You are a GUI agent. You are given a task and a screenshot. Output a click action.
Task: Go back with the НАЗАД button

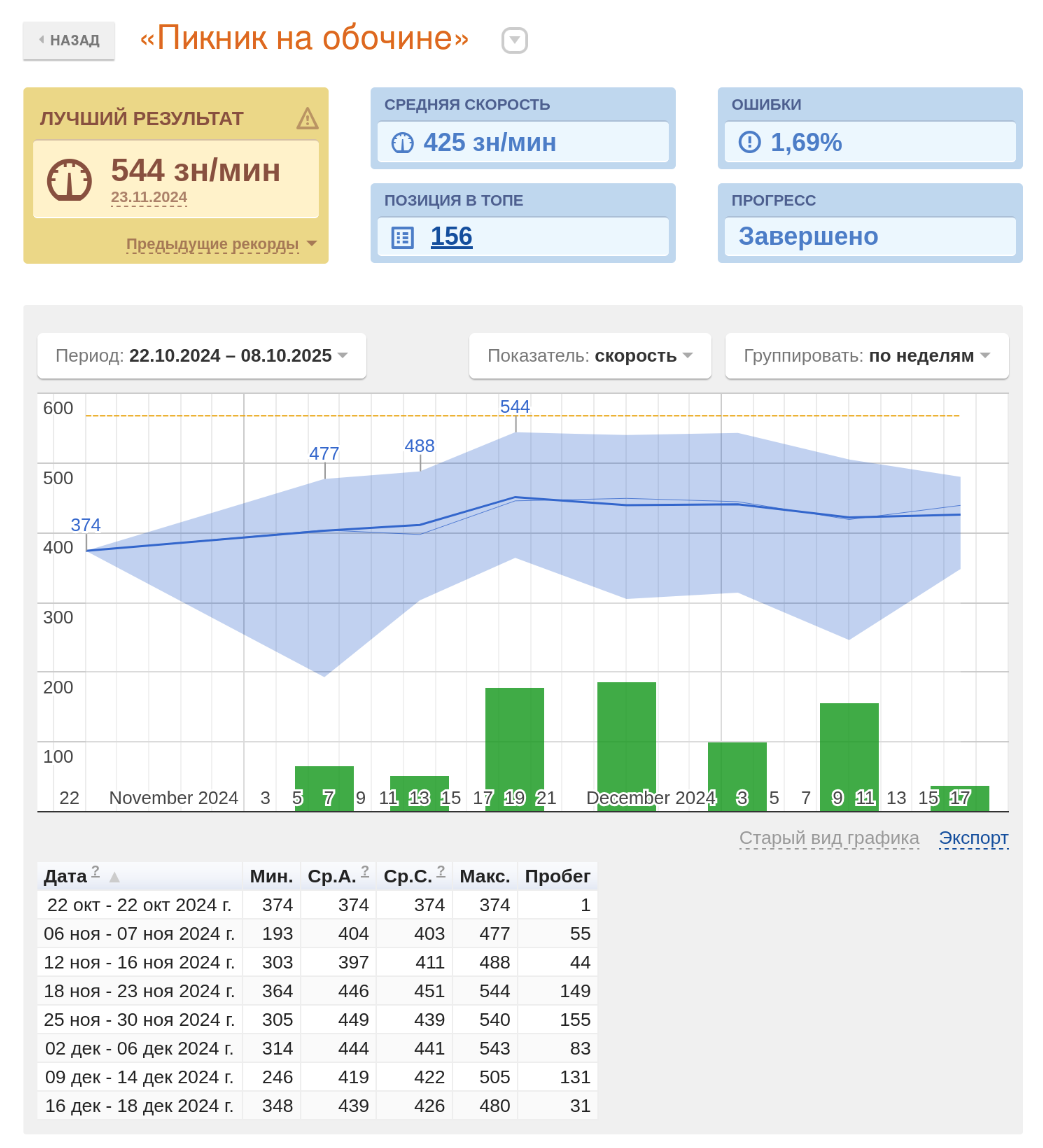pyautogui.click(x=69, y=40)
